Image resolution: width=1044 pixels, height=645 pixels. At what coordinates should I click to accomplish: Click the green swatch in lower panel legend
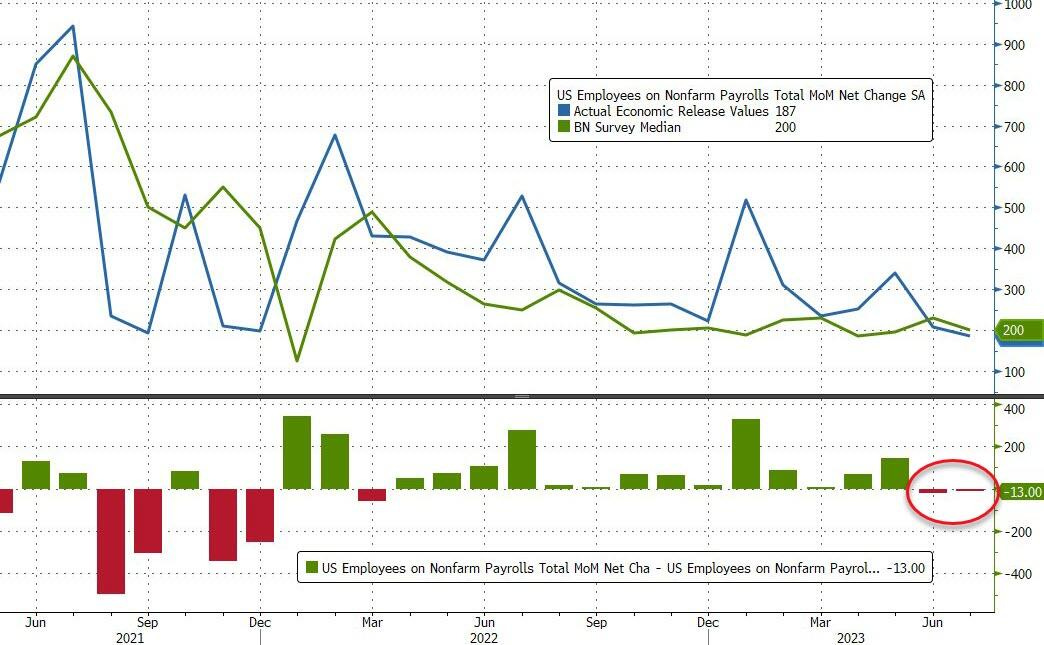click(x=311, y=569)
